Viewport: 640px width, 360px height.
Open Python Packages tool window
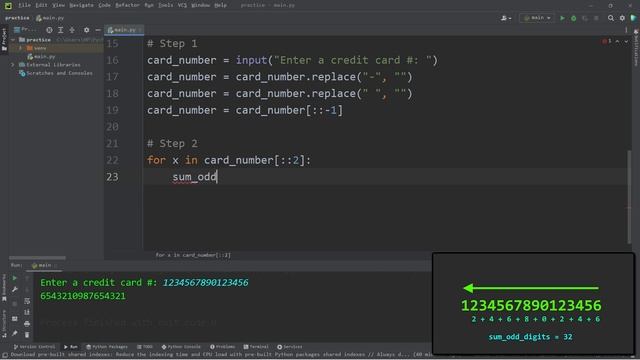pyautogui.click(x=107, y=347)
